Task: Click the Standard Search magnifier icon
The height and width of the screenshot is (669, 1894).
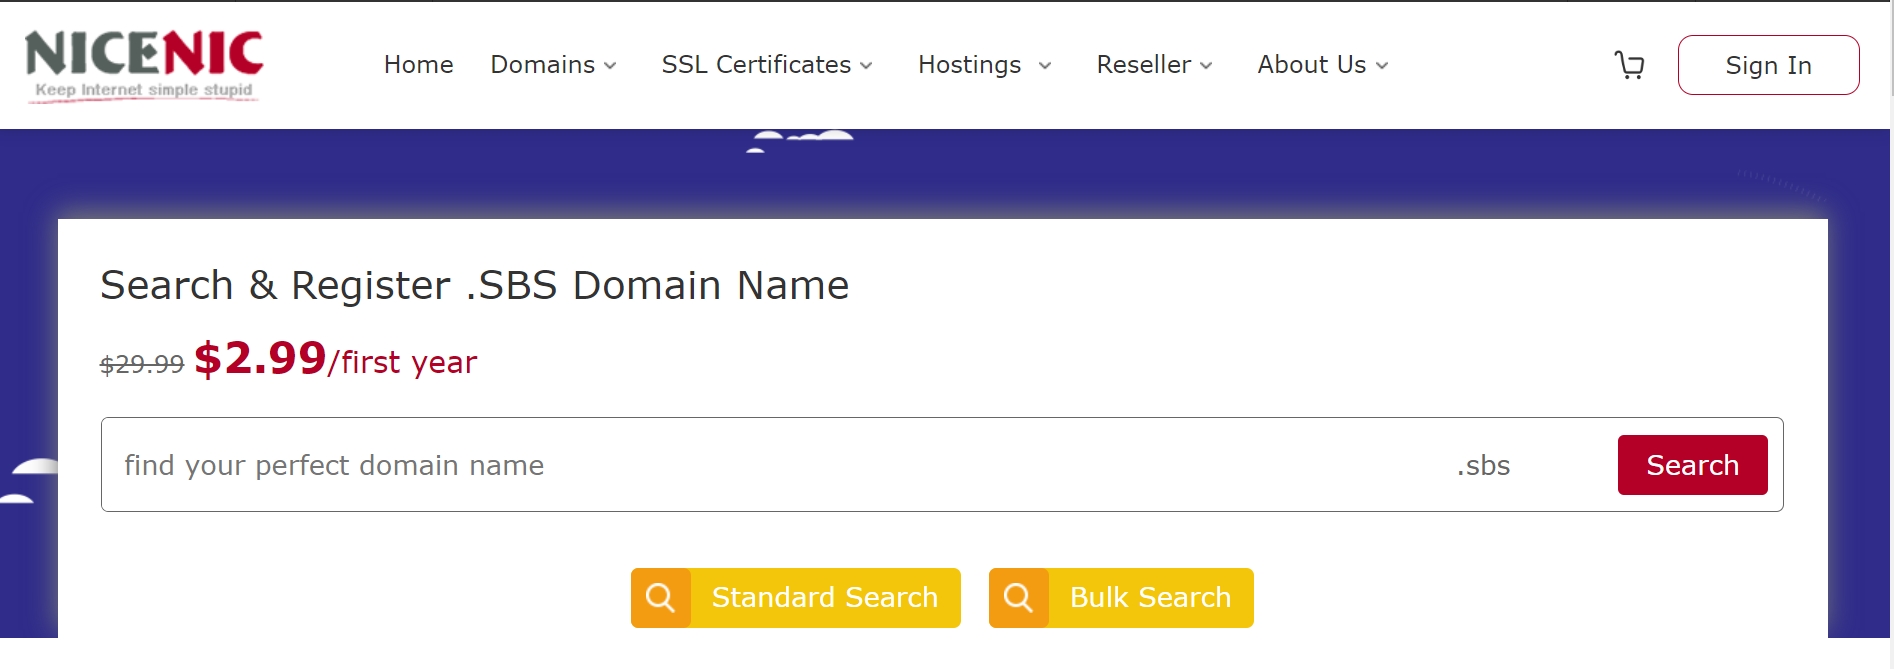Action: (660, 598)
